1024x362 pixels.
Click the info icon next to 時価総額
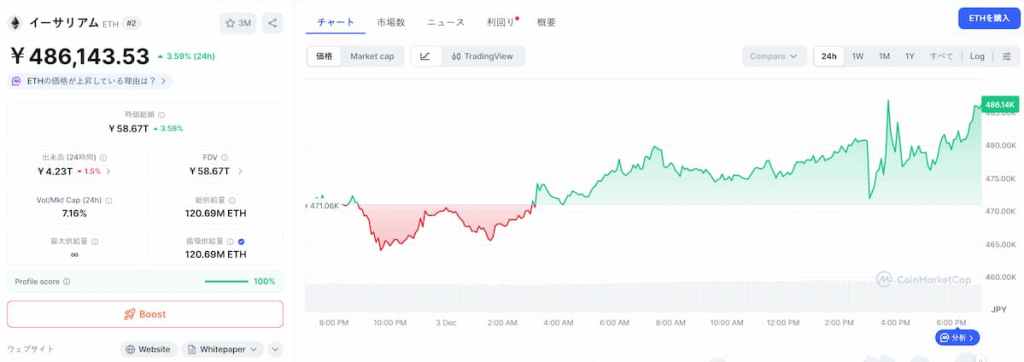click(162, 115)
